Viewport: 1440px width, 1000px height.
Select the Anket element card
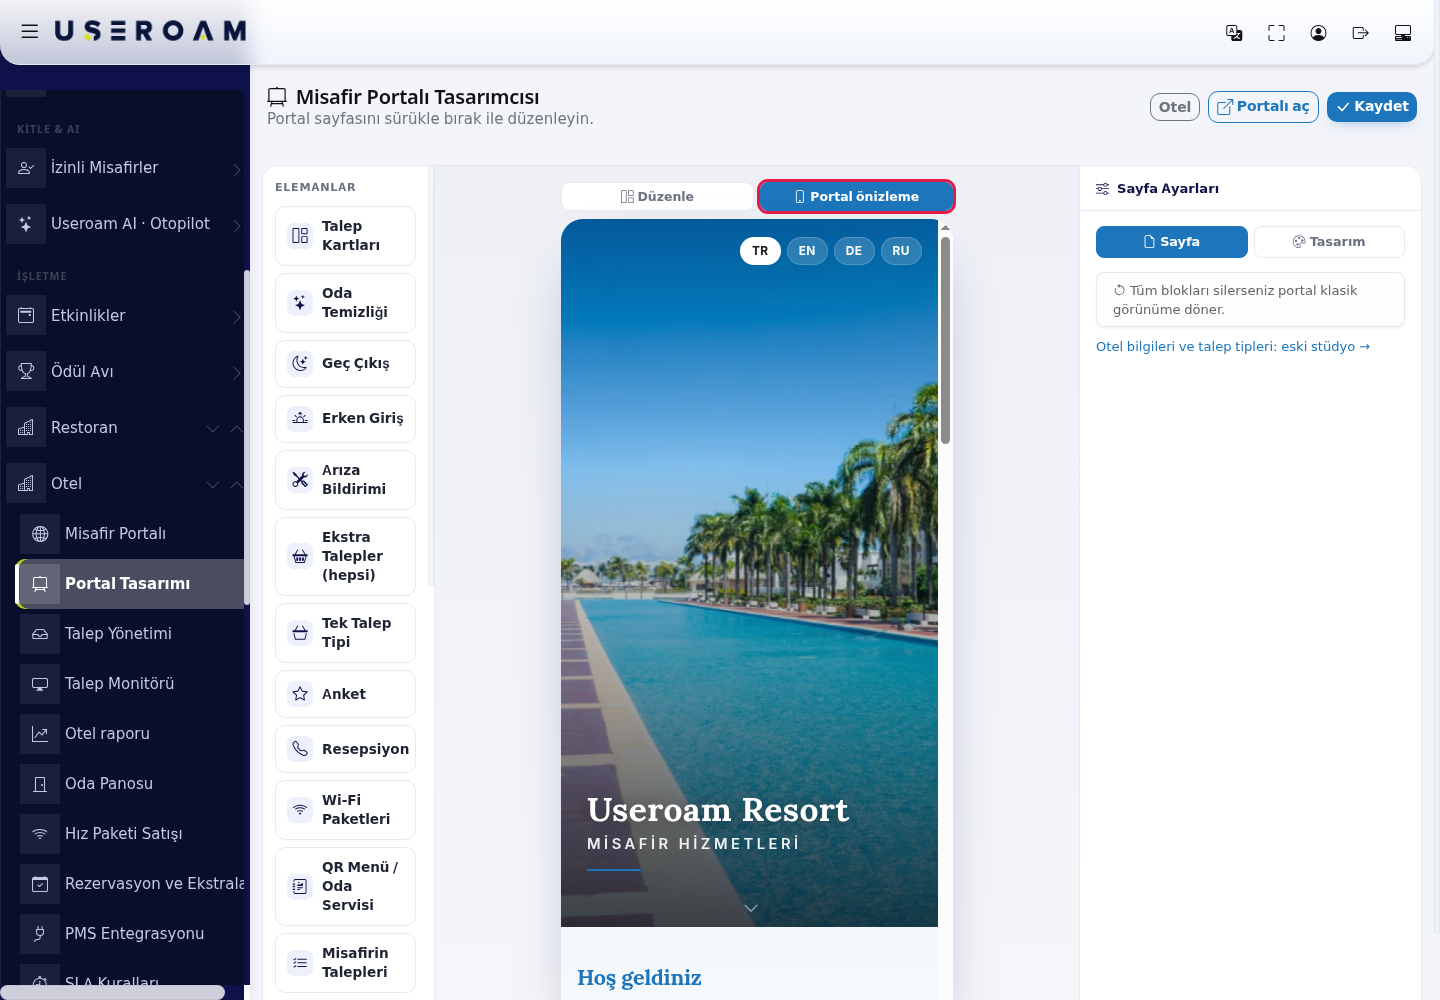point(345,694)
